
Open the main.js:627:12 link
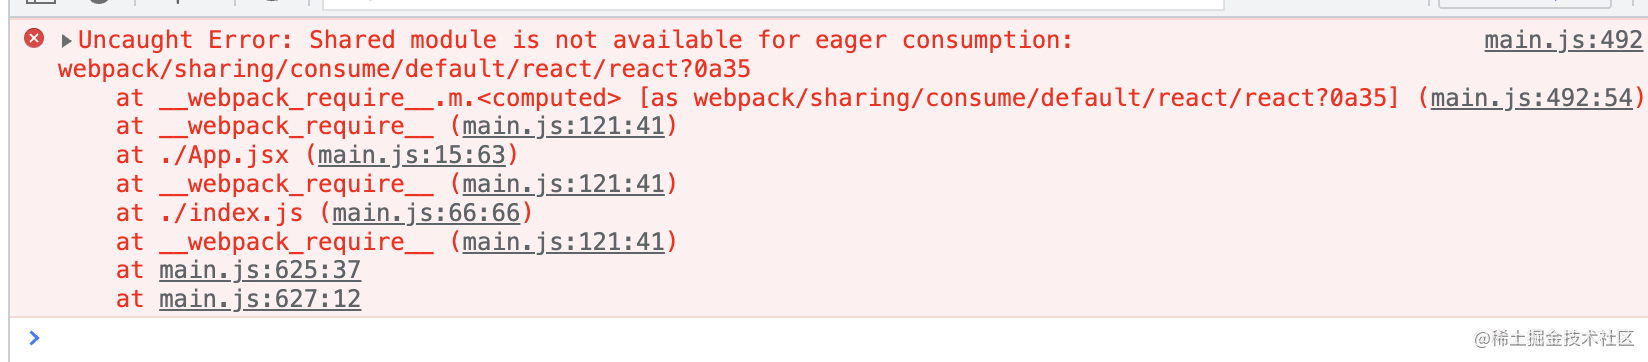tap(260, 299)
